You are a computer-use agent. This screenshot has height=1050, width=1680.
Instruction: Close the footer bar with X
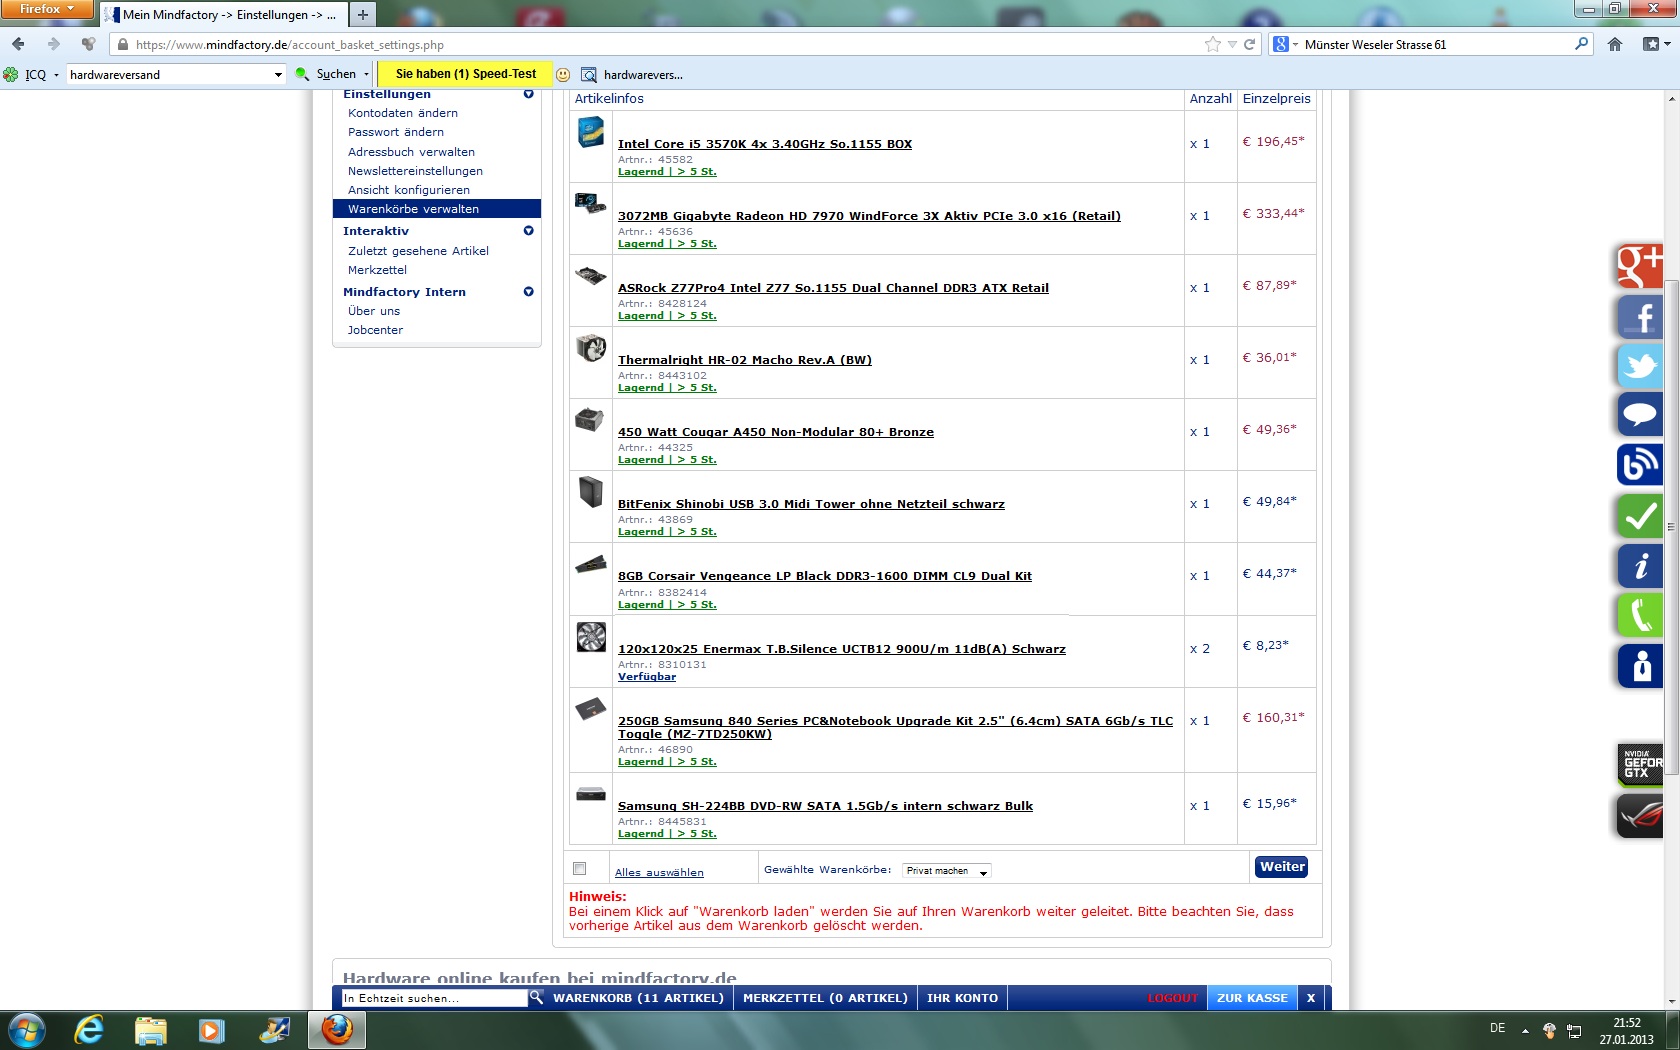click(1311, 998)
